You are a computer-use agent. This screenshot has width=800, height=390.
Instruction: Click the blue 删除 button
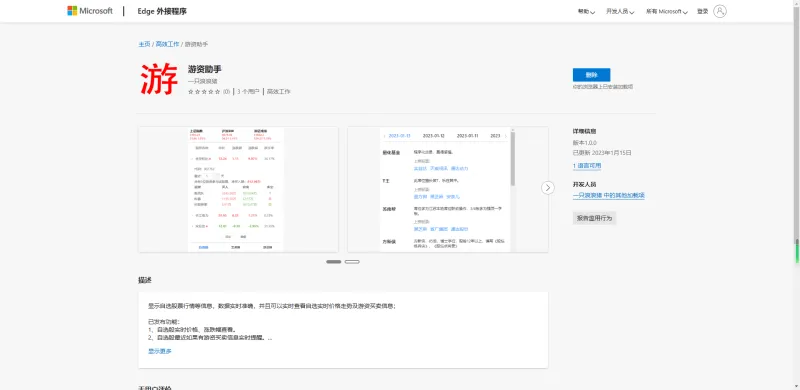[591, 75]
